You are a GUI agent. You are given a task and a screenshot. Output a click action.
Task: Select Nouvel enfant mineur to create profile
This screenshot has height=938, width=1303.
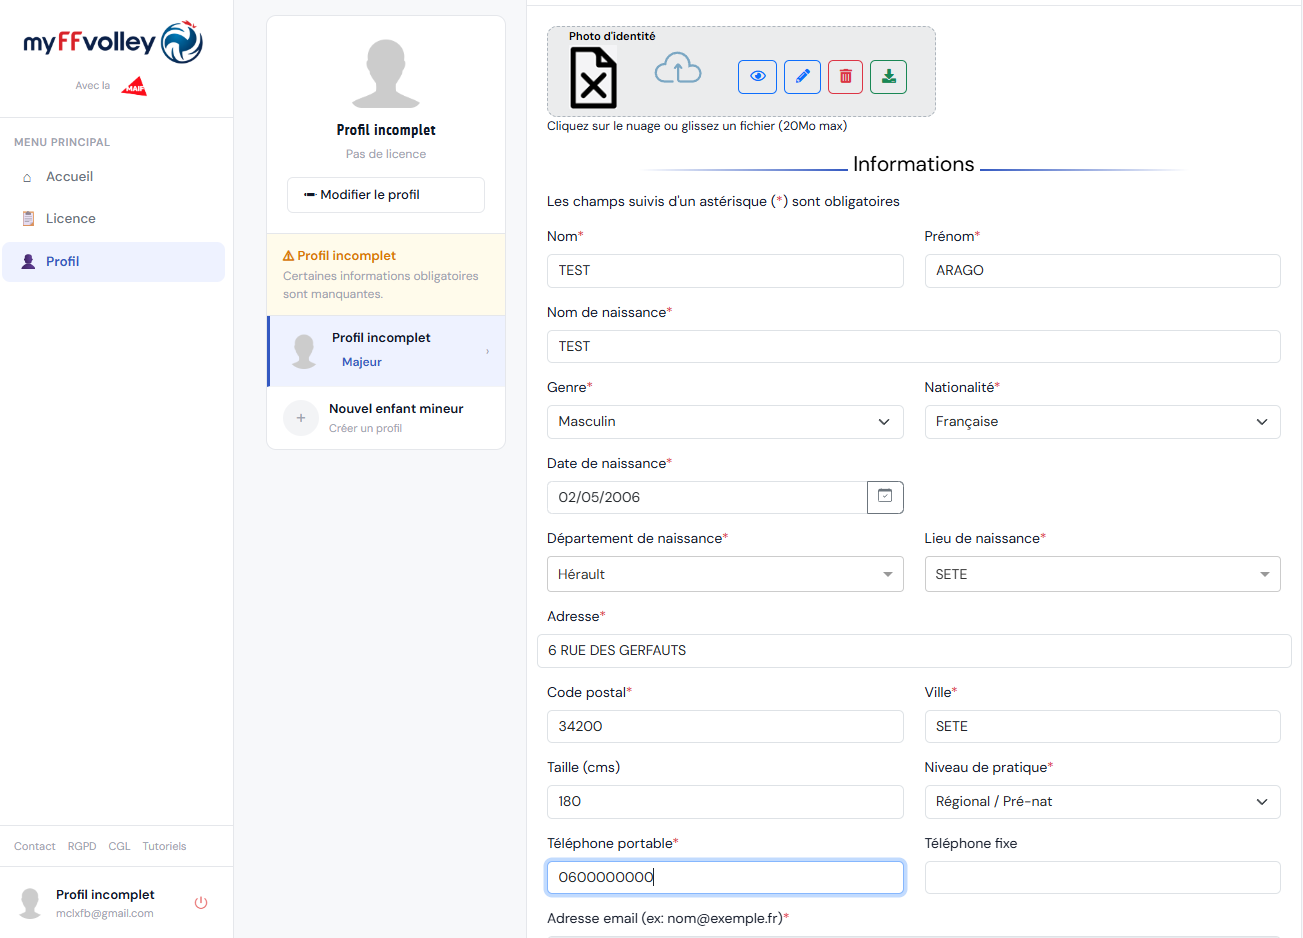386,418
